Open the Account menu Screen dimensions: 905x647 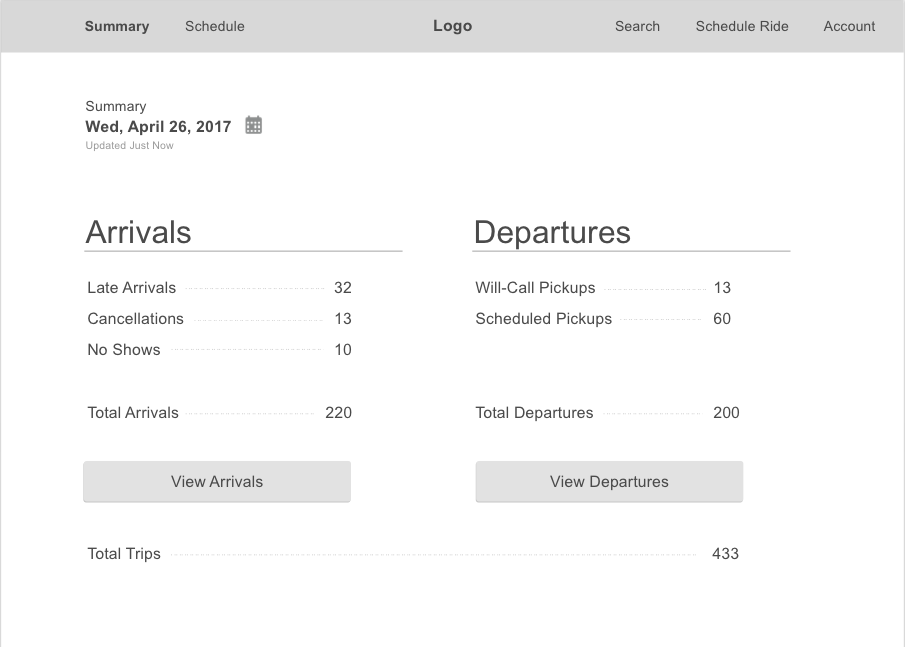(849, 26)
